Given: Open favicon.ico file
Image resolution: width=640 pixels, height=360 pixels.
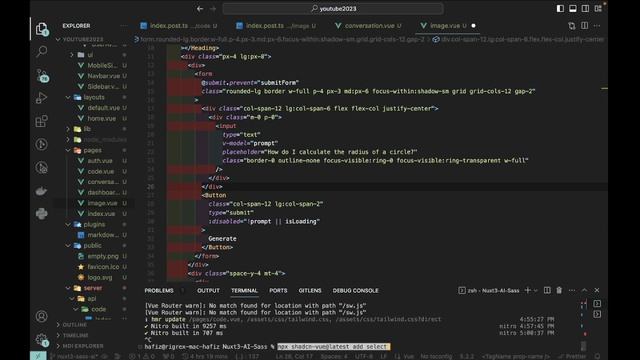Looking at the screenshot, I should point(103,267).
